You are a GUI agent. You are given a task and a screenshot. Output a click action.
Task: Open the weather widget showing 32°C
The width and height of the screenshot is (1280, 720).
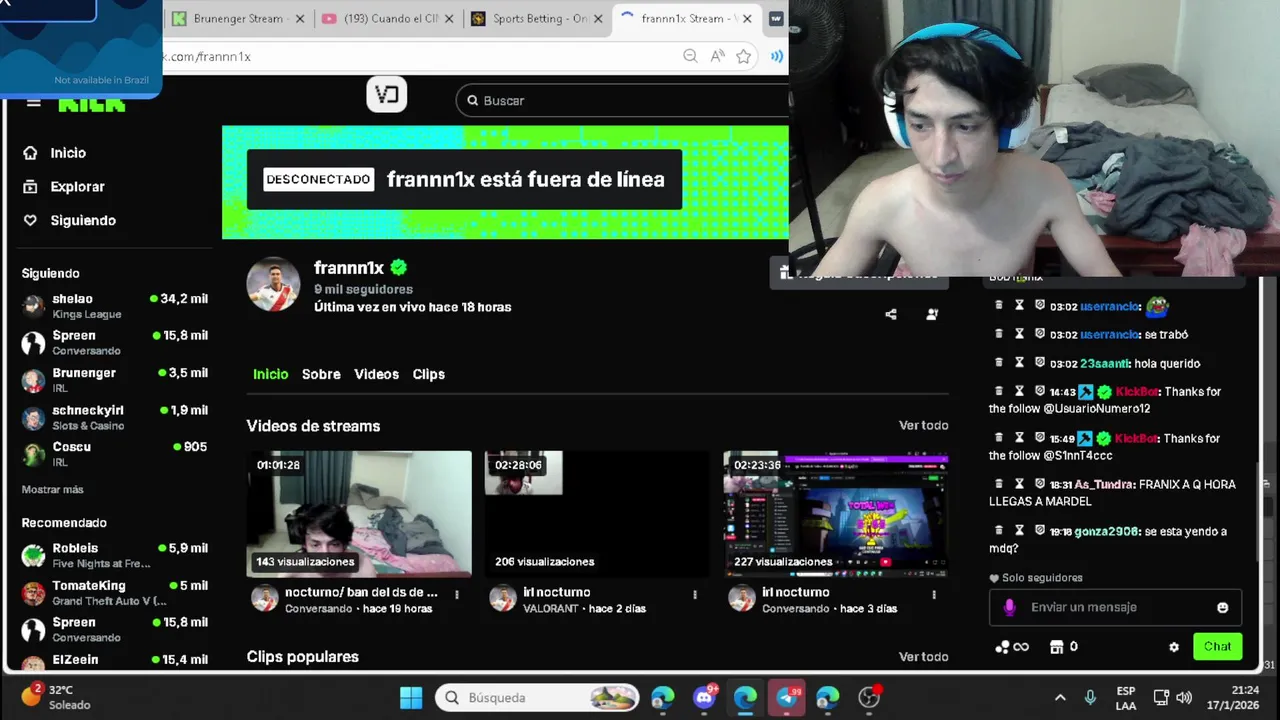pyautogui.click(x=56, y=697)
